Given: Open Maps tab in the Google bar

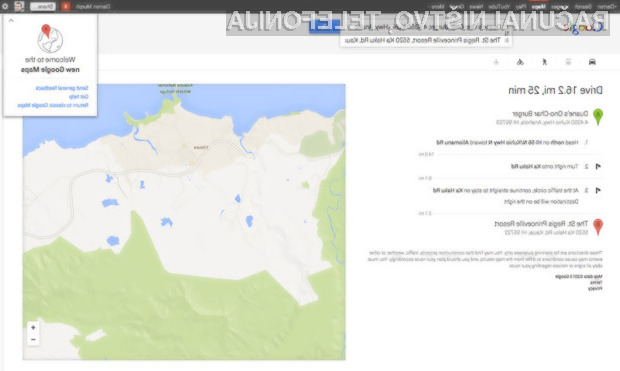Looking at the screenshot, I should click(539, 7).
